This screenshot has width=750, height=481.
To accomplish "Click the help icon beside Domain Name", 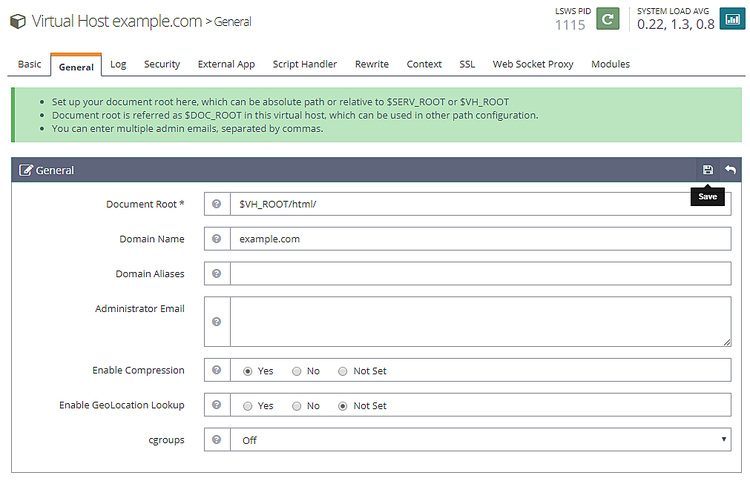I will coord(216,239).
